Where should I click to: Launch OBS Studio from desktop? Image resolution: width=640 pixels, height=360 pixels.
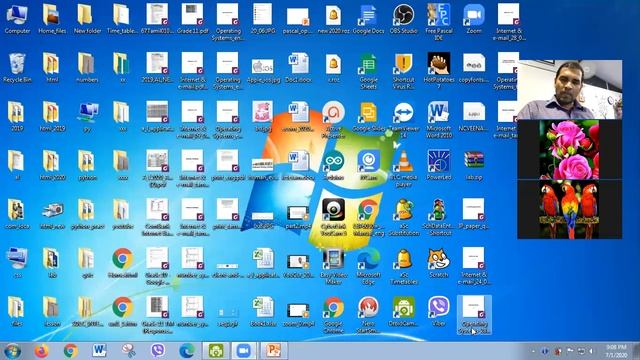(x=404, y=18)
